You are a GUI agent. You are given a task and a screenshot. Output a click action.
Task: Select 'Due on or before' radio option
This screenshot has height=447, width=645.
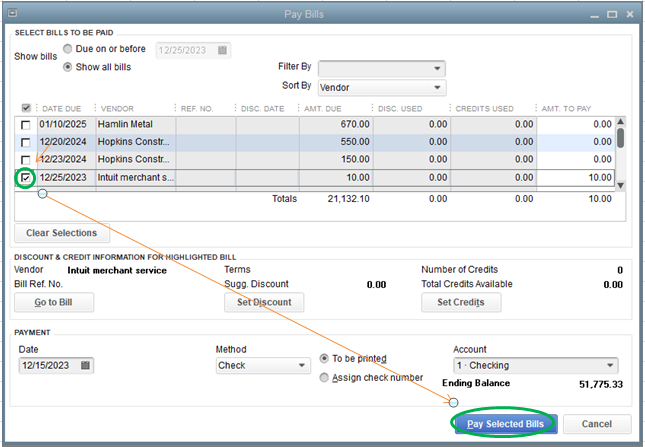(x=67, y=49)
